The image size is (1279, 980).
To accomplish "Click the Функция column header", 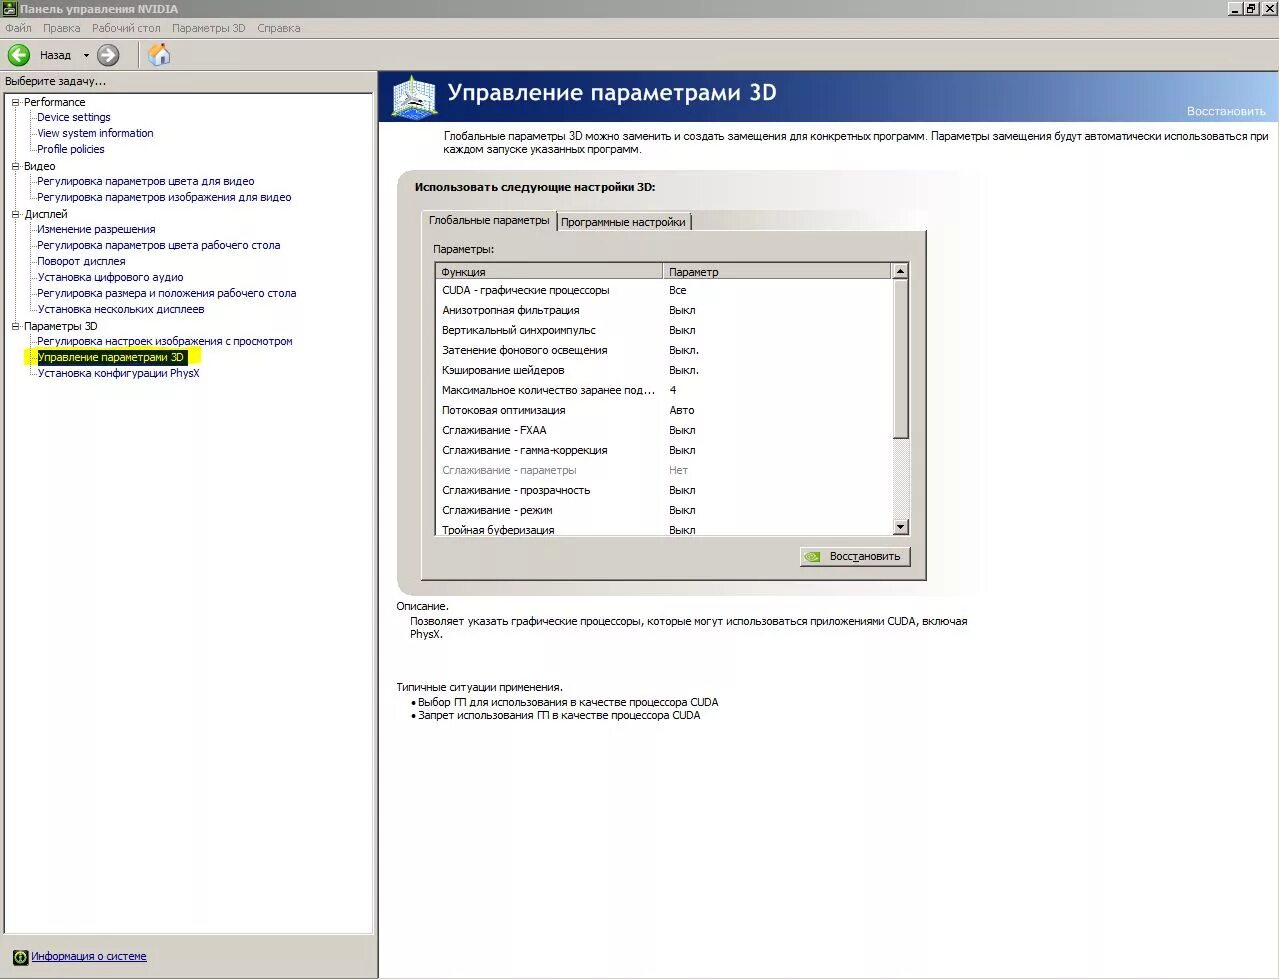I will (549, 271).
